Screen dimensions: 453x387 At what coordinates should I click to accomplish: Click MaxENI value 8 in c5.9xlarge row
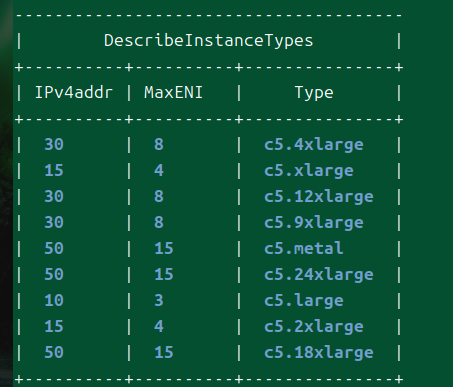click(159, 222)
